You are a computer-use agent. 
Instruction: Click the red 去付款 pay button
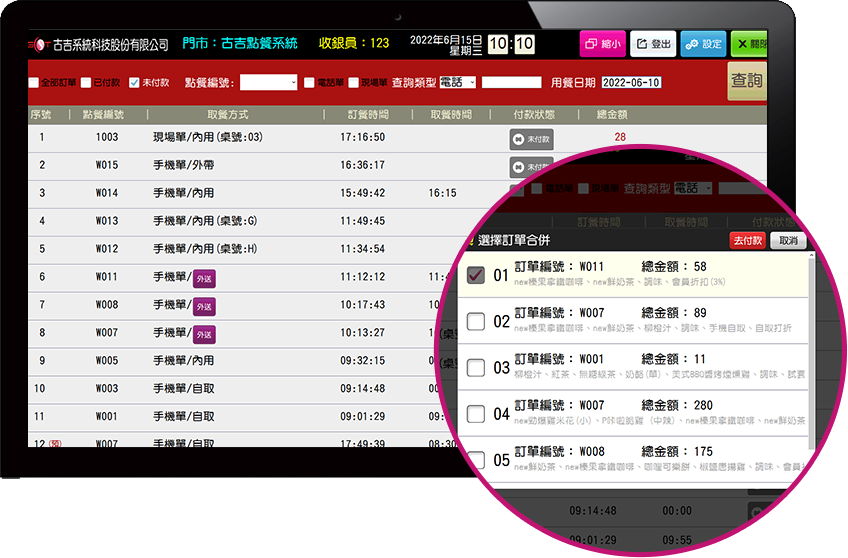pos(747,241)
